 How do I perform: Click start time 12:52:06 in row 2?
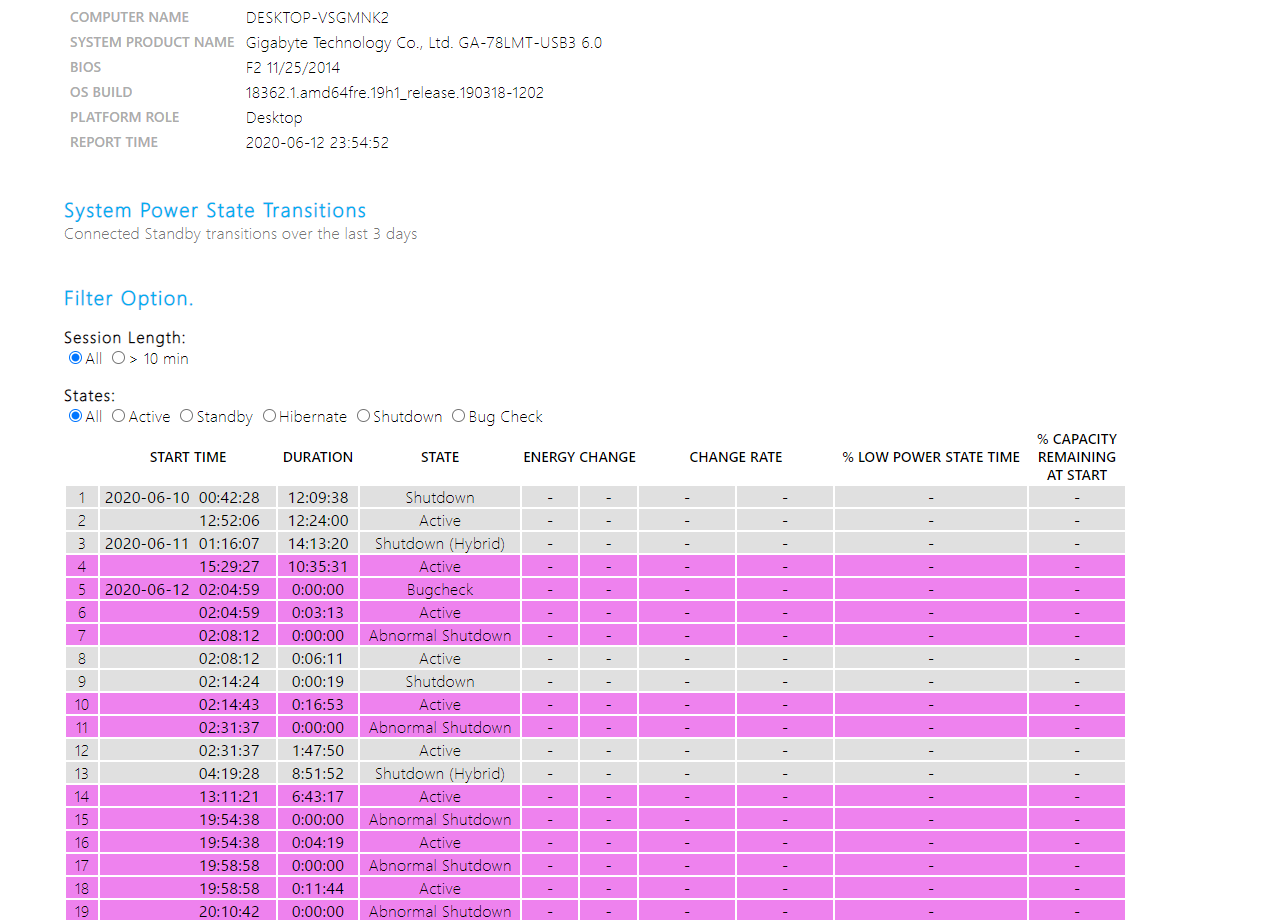(x=229, y=521)
